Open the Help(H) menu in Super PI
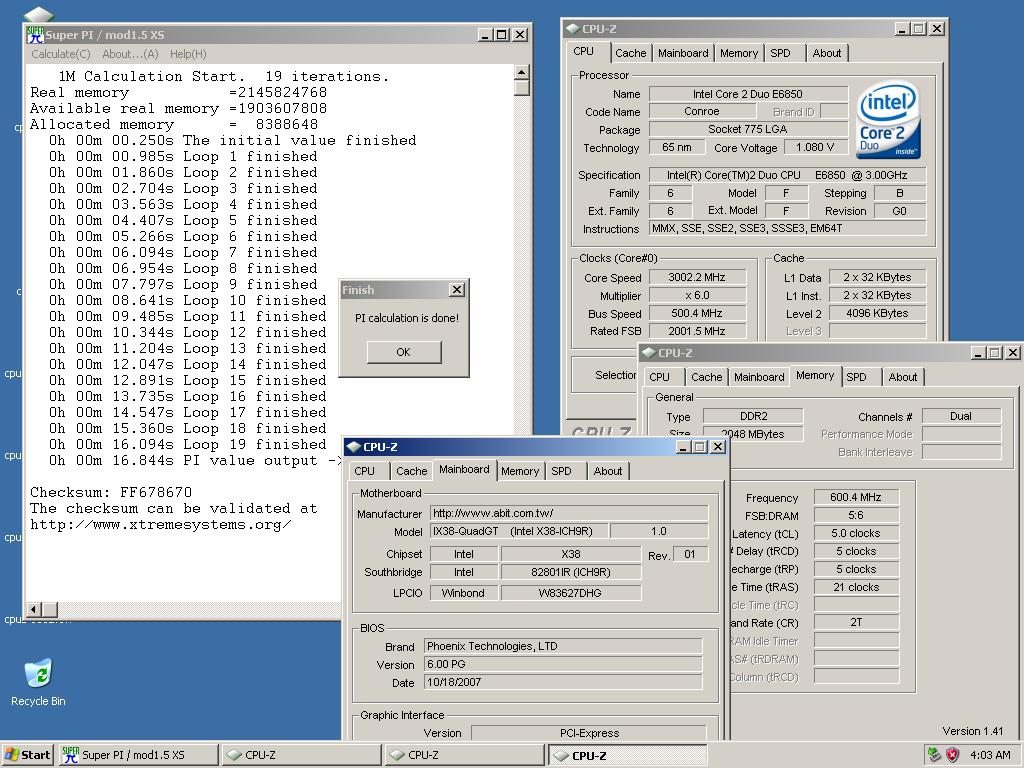The height and width of the screenshot is (768, 1024). pyautogui.click(x=188, y=54)
